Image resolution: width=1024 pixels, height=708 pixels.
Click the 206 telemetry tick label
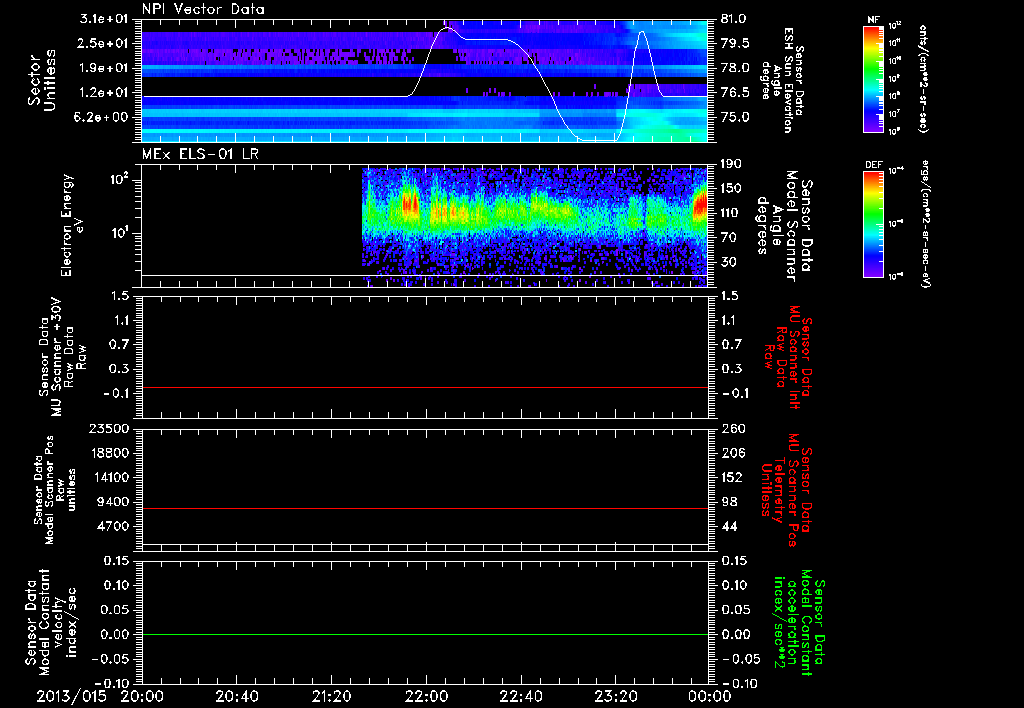731,453
